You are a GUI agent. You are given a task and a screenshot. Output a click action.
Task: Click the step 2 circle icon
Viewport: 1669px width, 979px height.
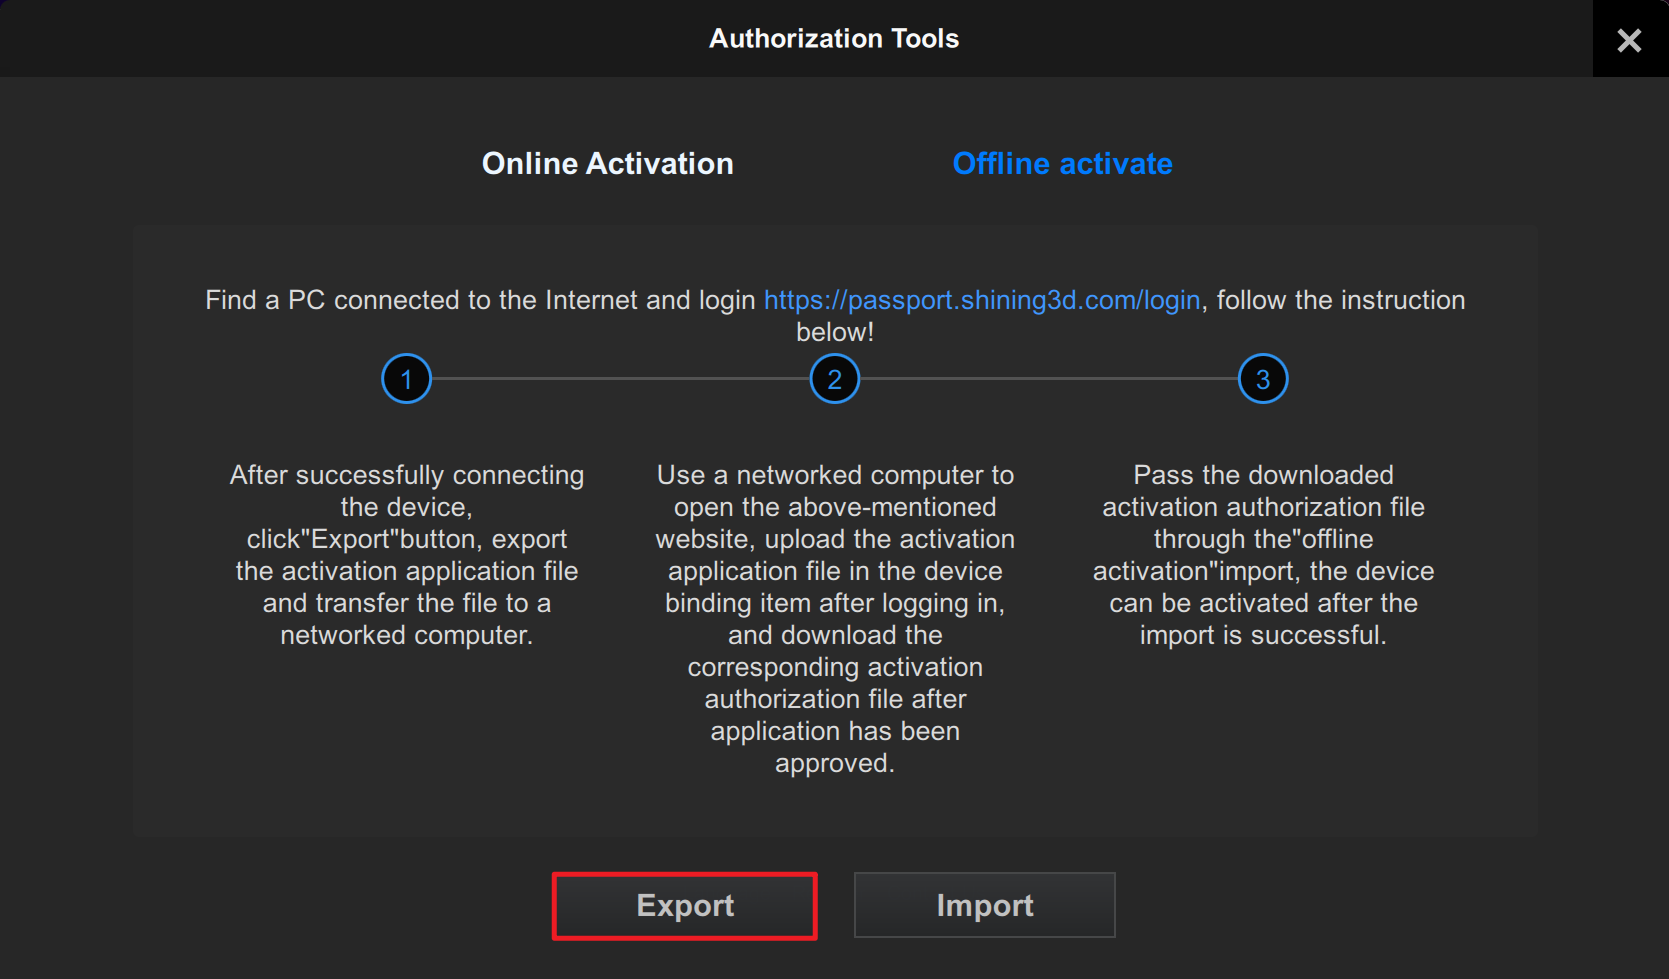coord(834,380)
